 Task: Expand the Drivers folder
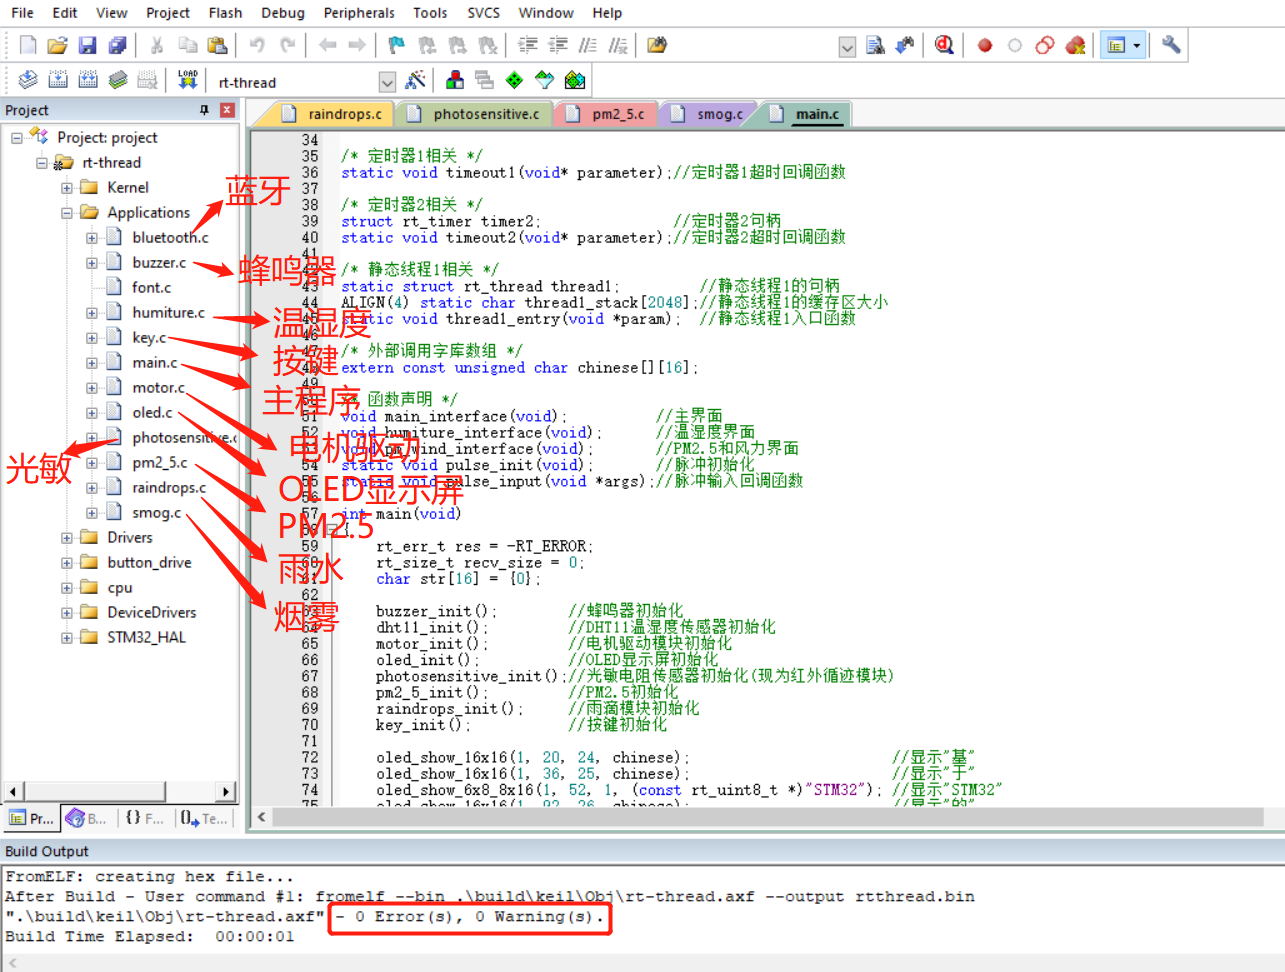coord(67,538)
